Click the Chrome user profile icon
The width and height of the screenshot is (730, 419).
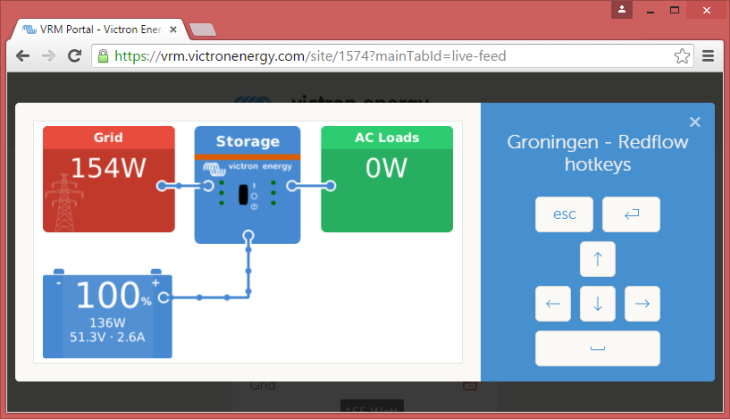pyautogui.click(x=623, y=9)
